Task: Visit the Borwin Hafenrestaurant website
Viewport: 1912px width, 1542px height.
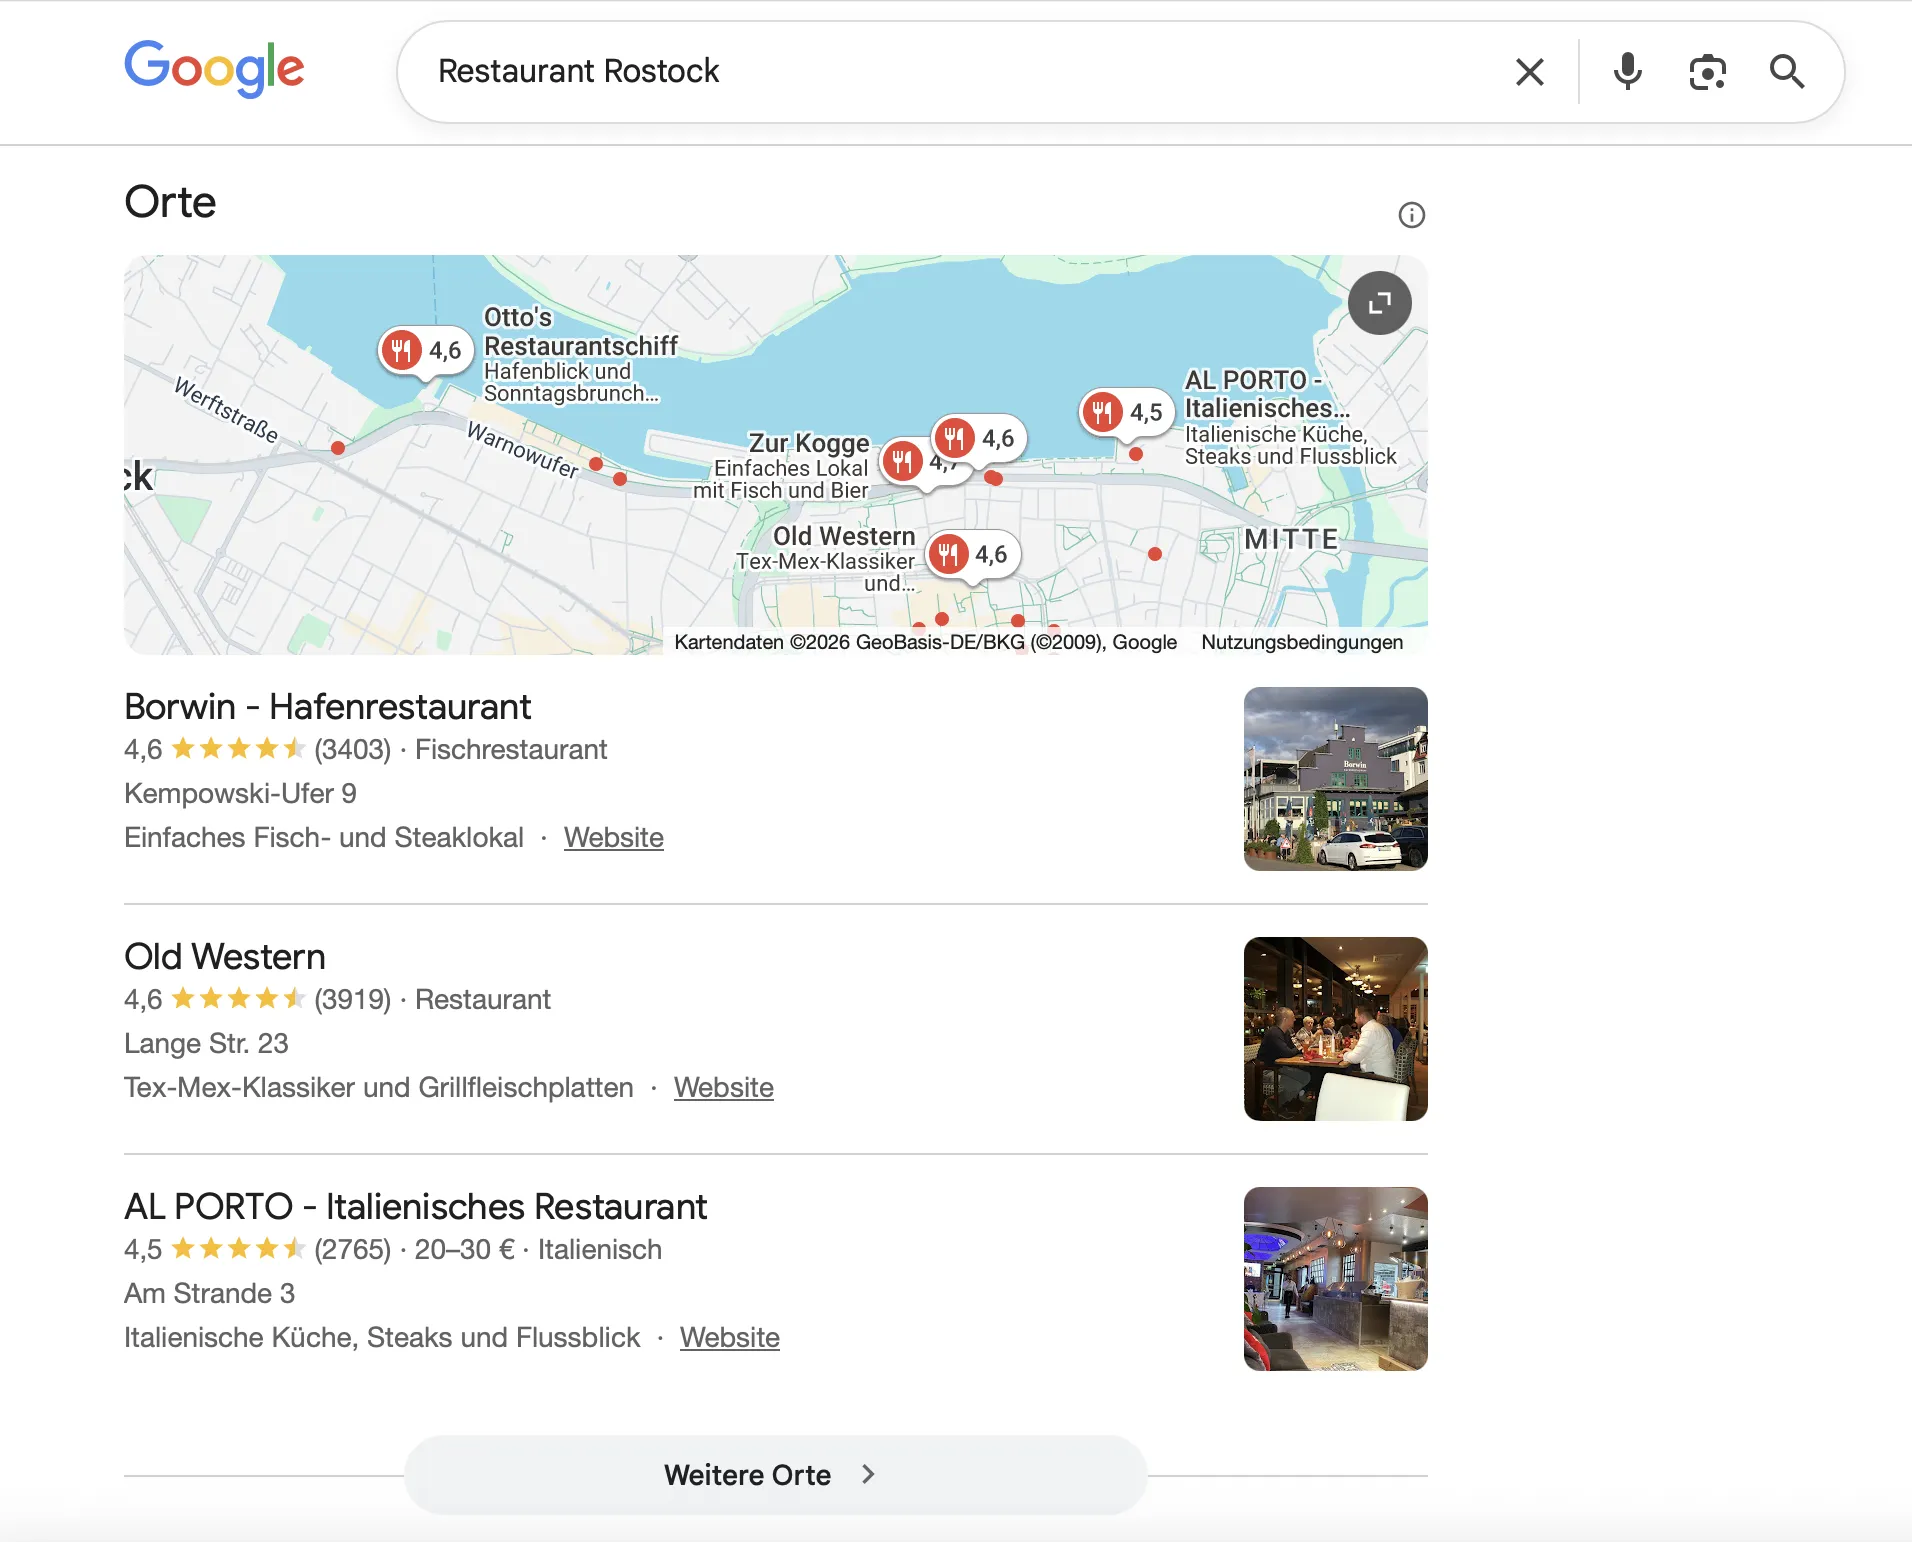Action: (x=613, y=837)
